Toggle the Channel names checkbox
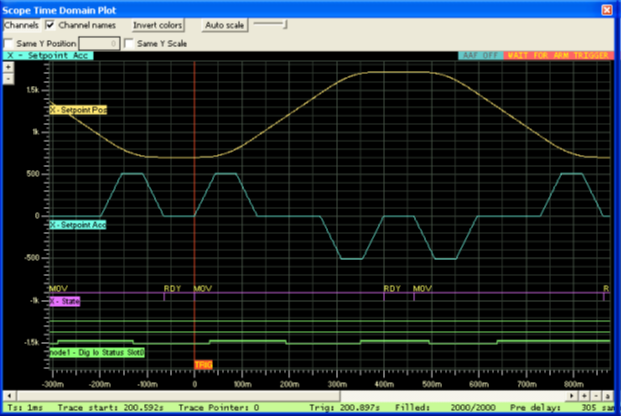The height and width of the screenshot is (416, 621). [50, 24]
